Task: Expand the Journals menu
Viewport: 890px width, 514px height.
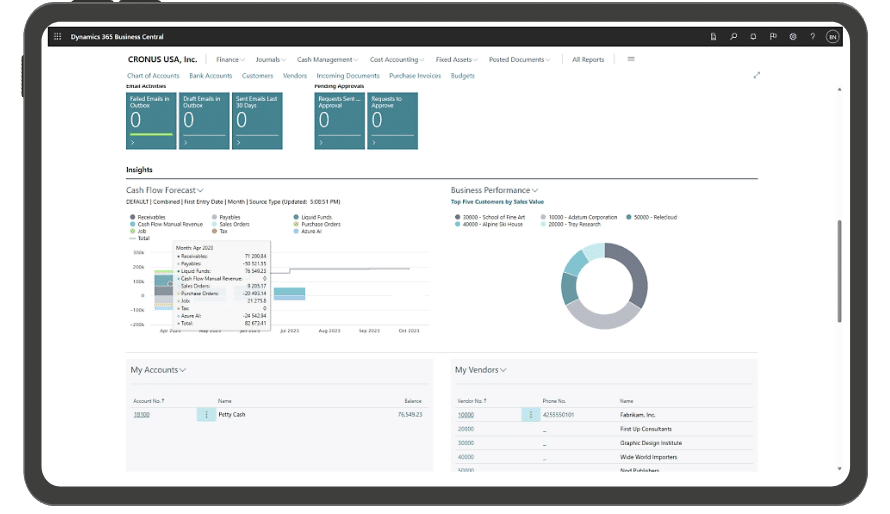Action: (x=270, y=60)
